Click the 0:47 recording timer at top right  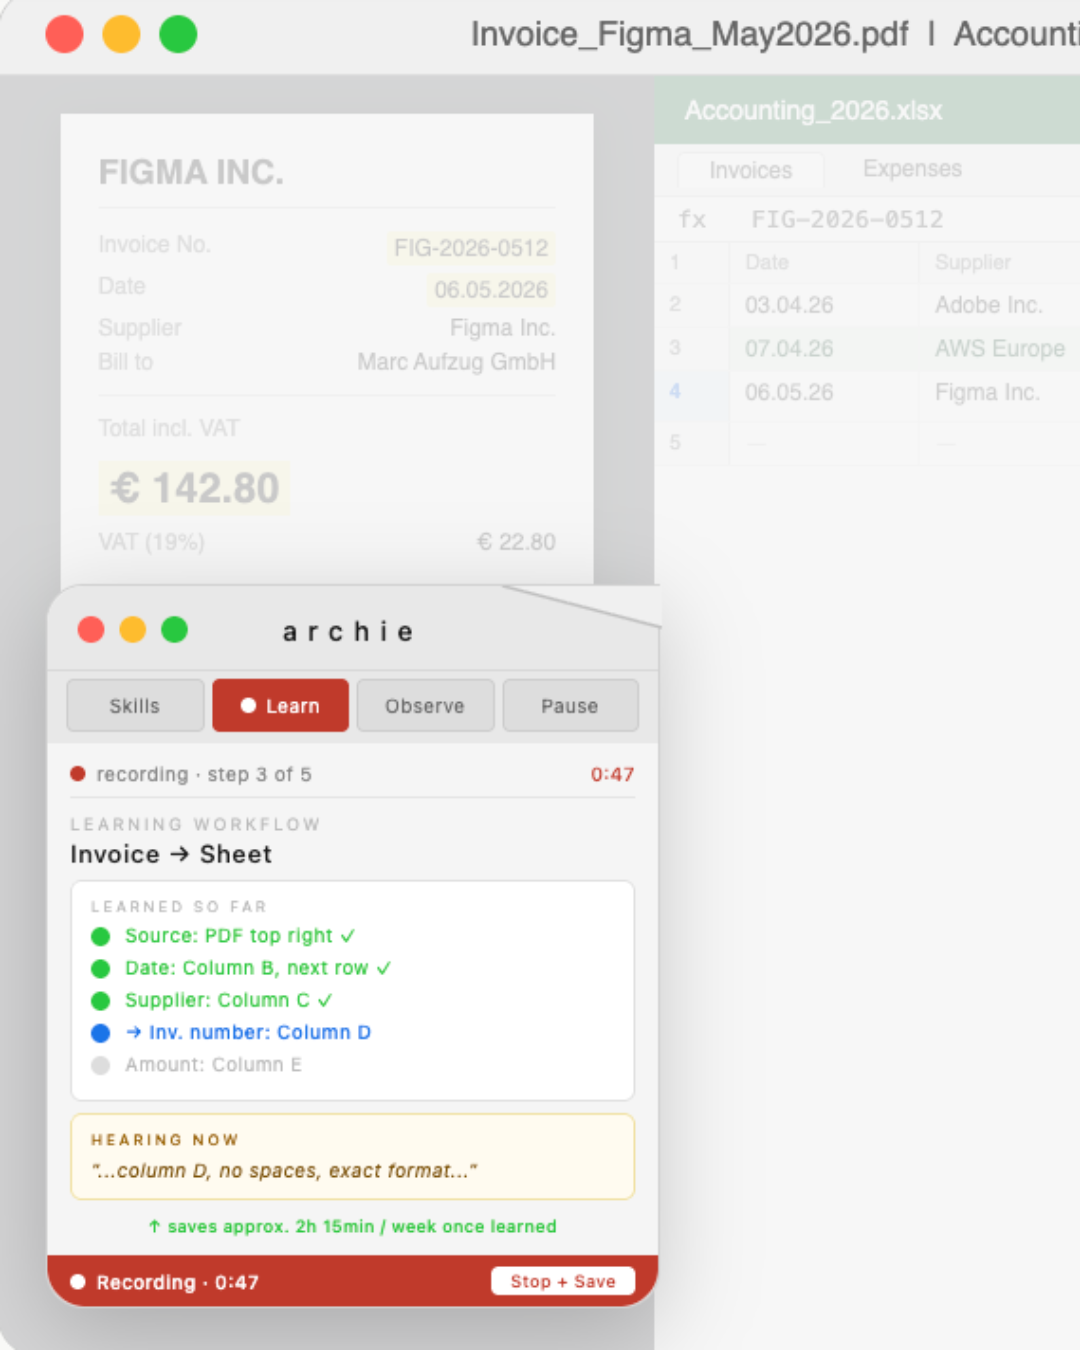tap(612, 774)
